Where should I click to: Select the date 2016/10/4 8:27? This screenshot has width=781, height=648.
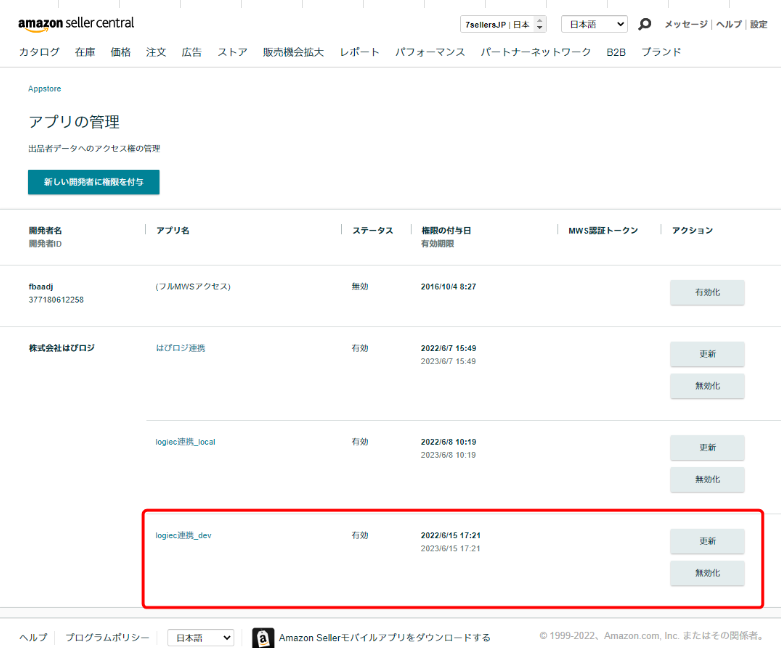[448, 287]
